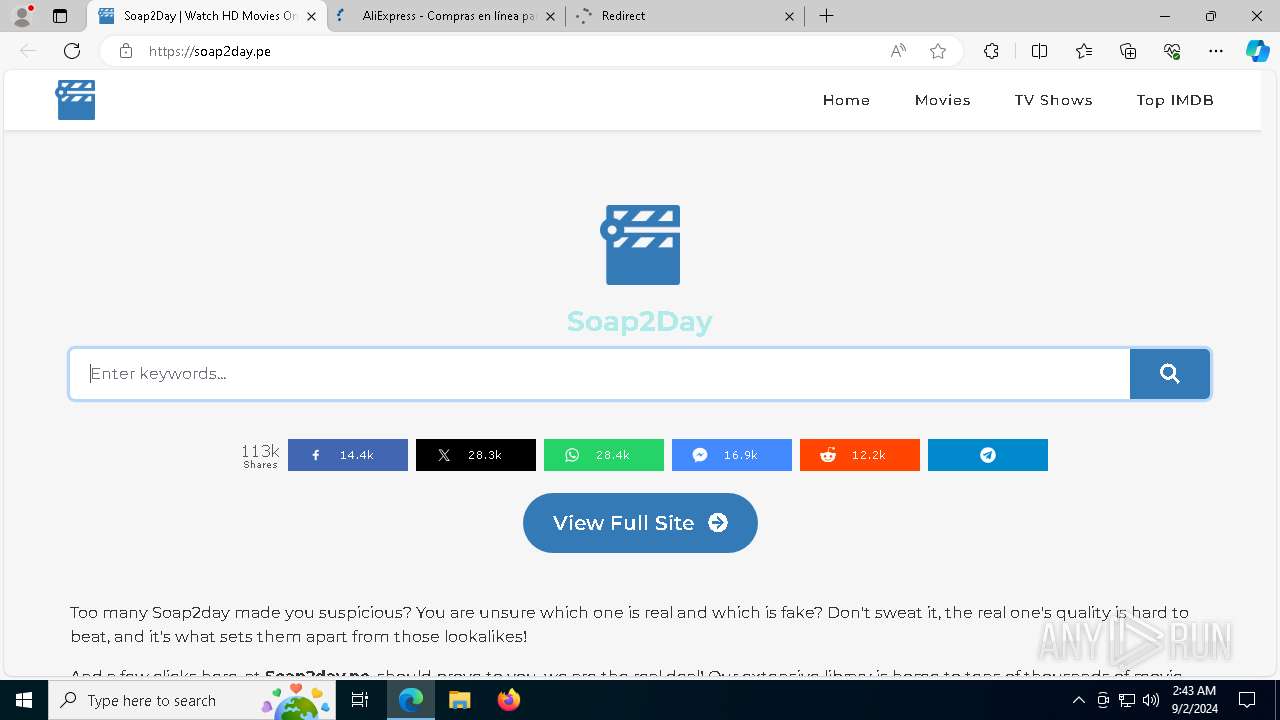Viewport: 1280px width, 720px height.
Task: Open the notification center
Action: [x=1247, y=700]
